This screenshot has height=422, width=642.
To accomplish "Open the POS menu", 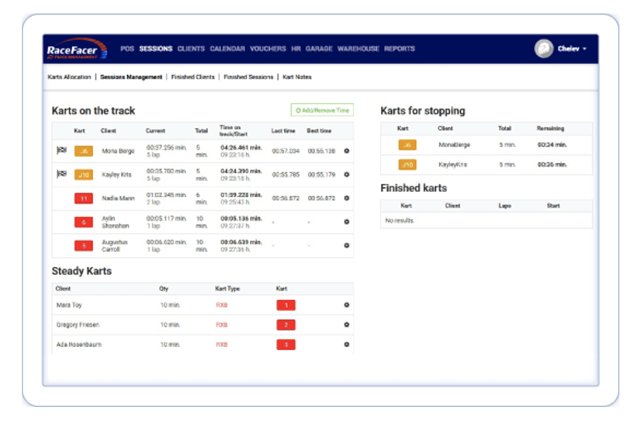I will pos(127,49).
